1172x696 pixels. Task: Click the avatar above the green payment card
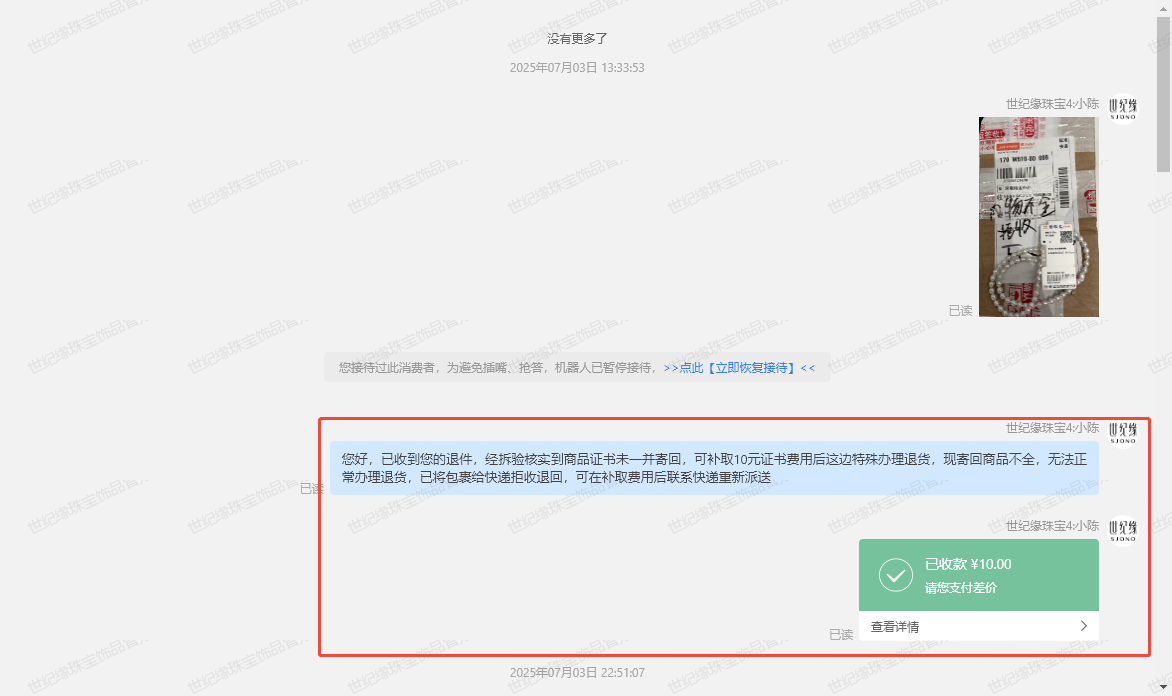point(1123,530)
